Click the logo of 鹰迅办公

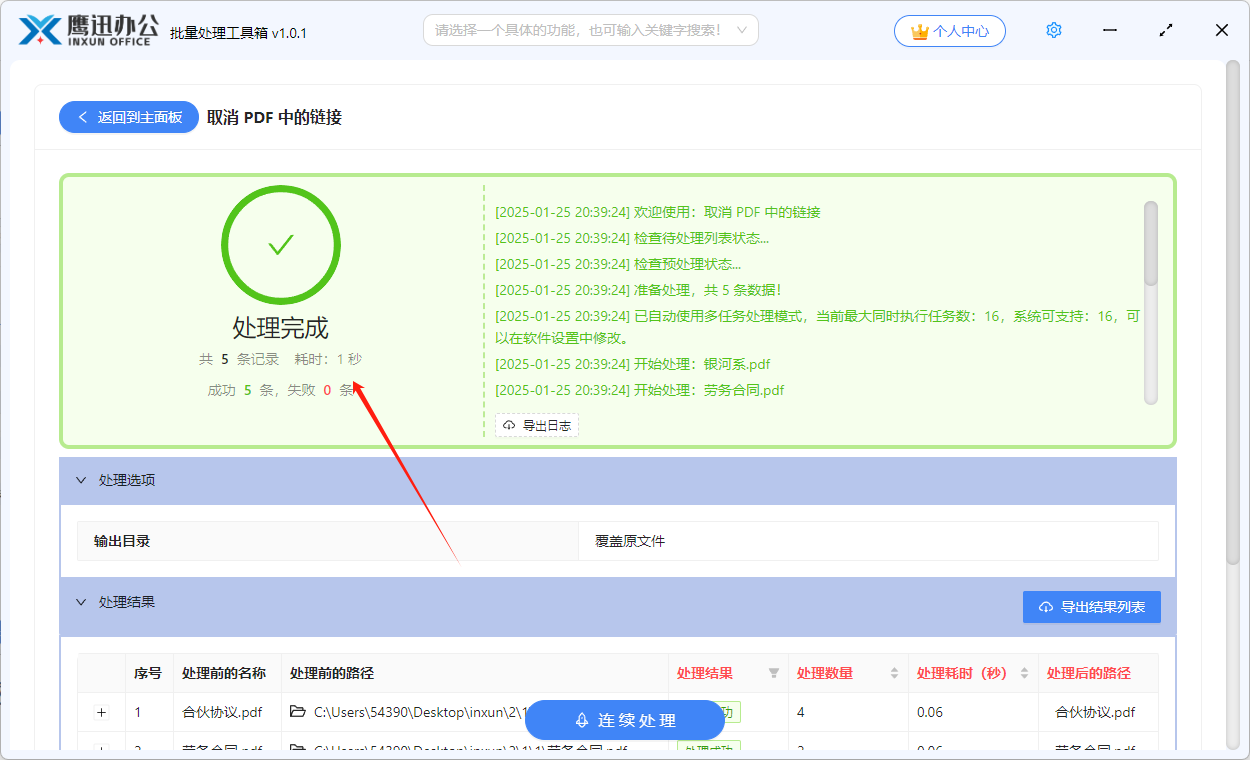coord(38,30)
